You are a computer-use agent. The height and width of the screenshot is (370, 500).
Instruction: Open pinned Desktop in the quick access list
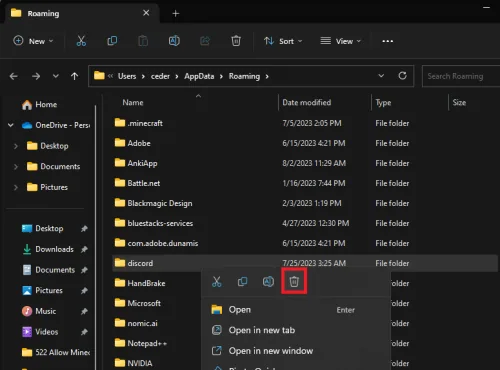point(42,228)
